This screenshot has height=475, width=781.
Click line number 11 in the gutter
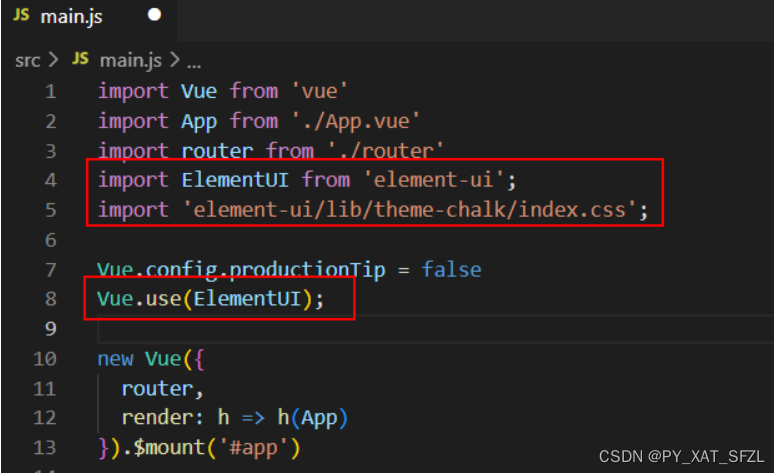coord(45,389)
